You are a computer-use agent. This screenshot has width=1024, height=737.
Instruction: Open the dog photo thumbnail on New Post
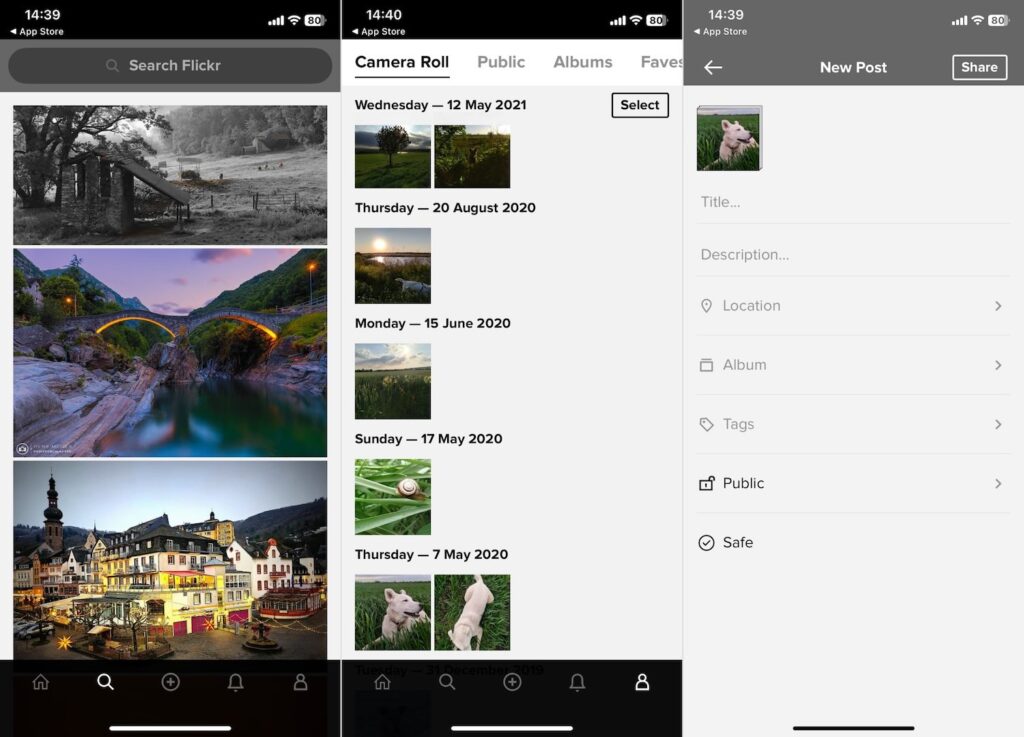(x=729, y=139)
